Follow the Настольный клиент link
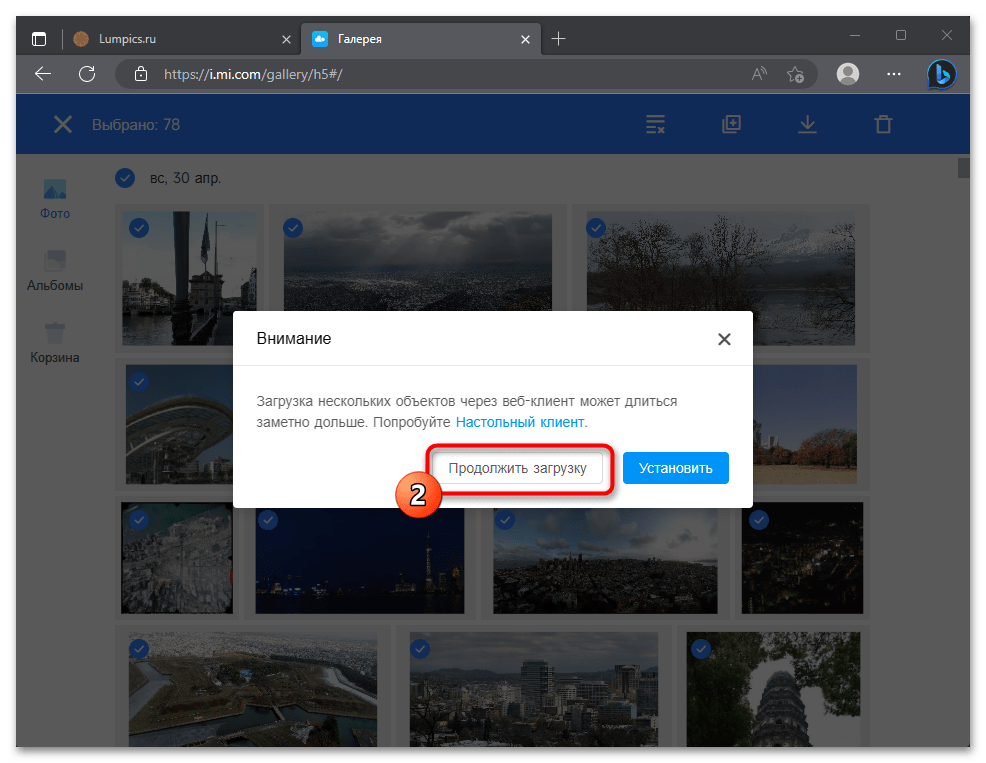 tap(520, 422)
